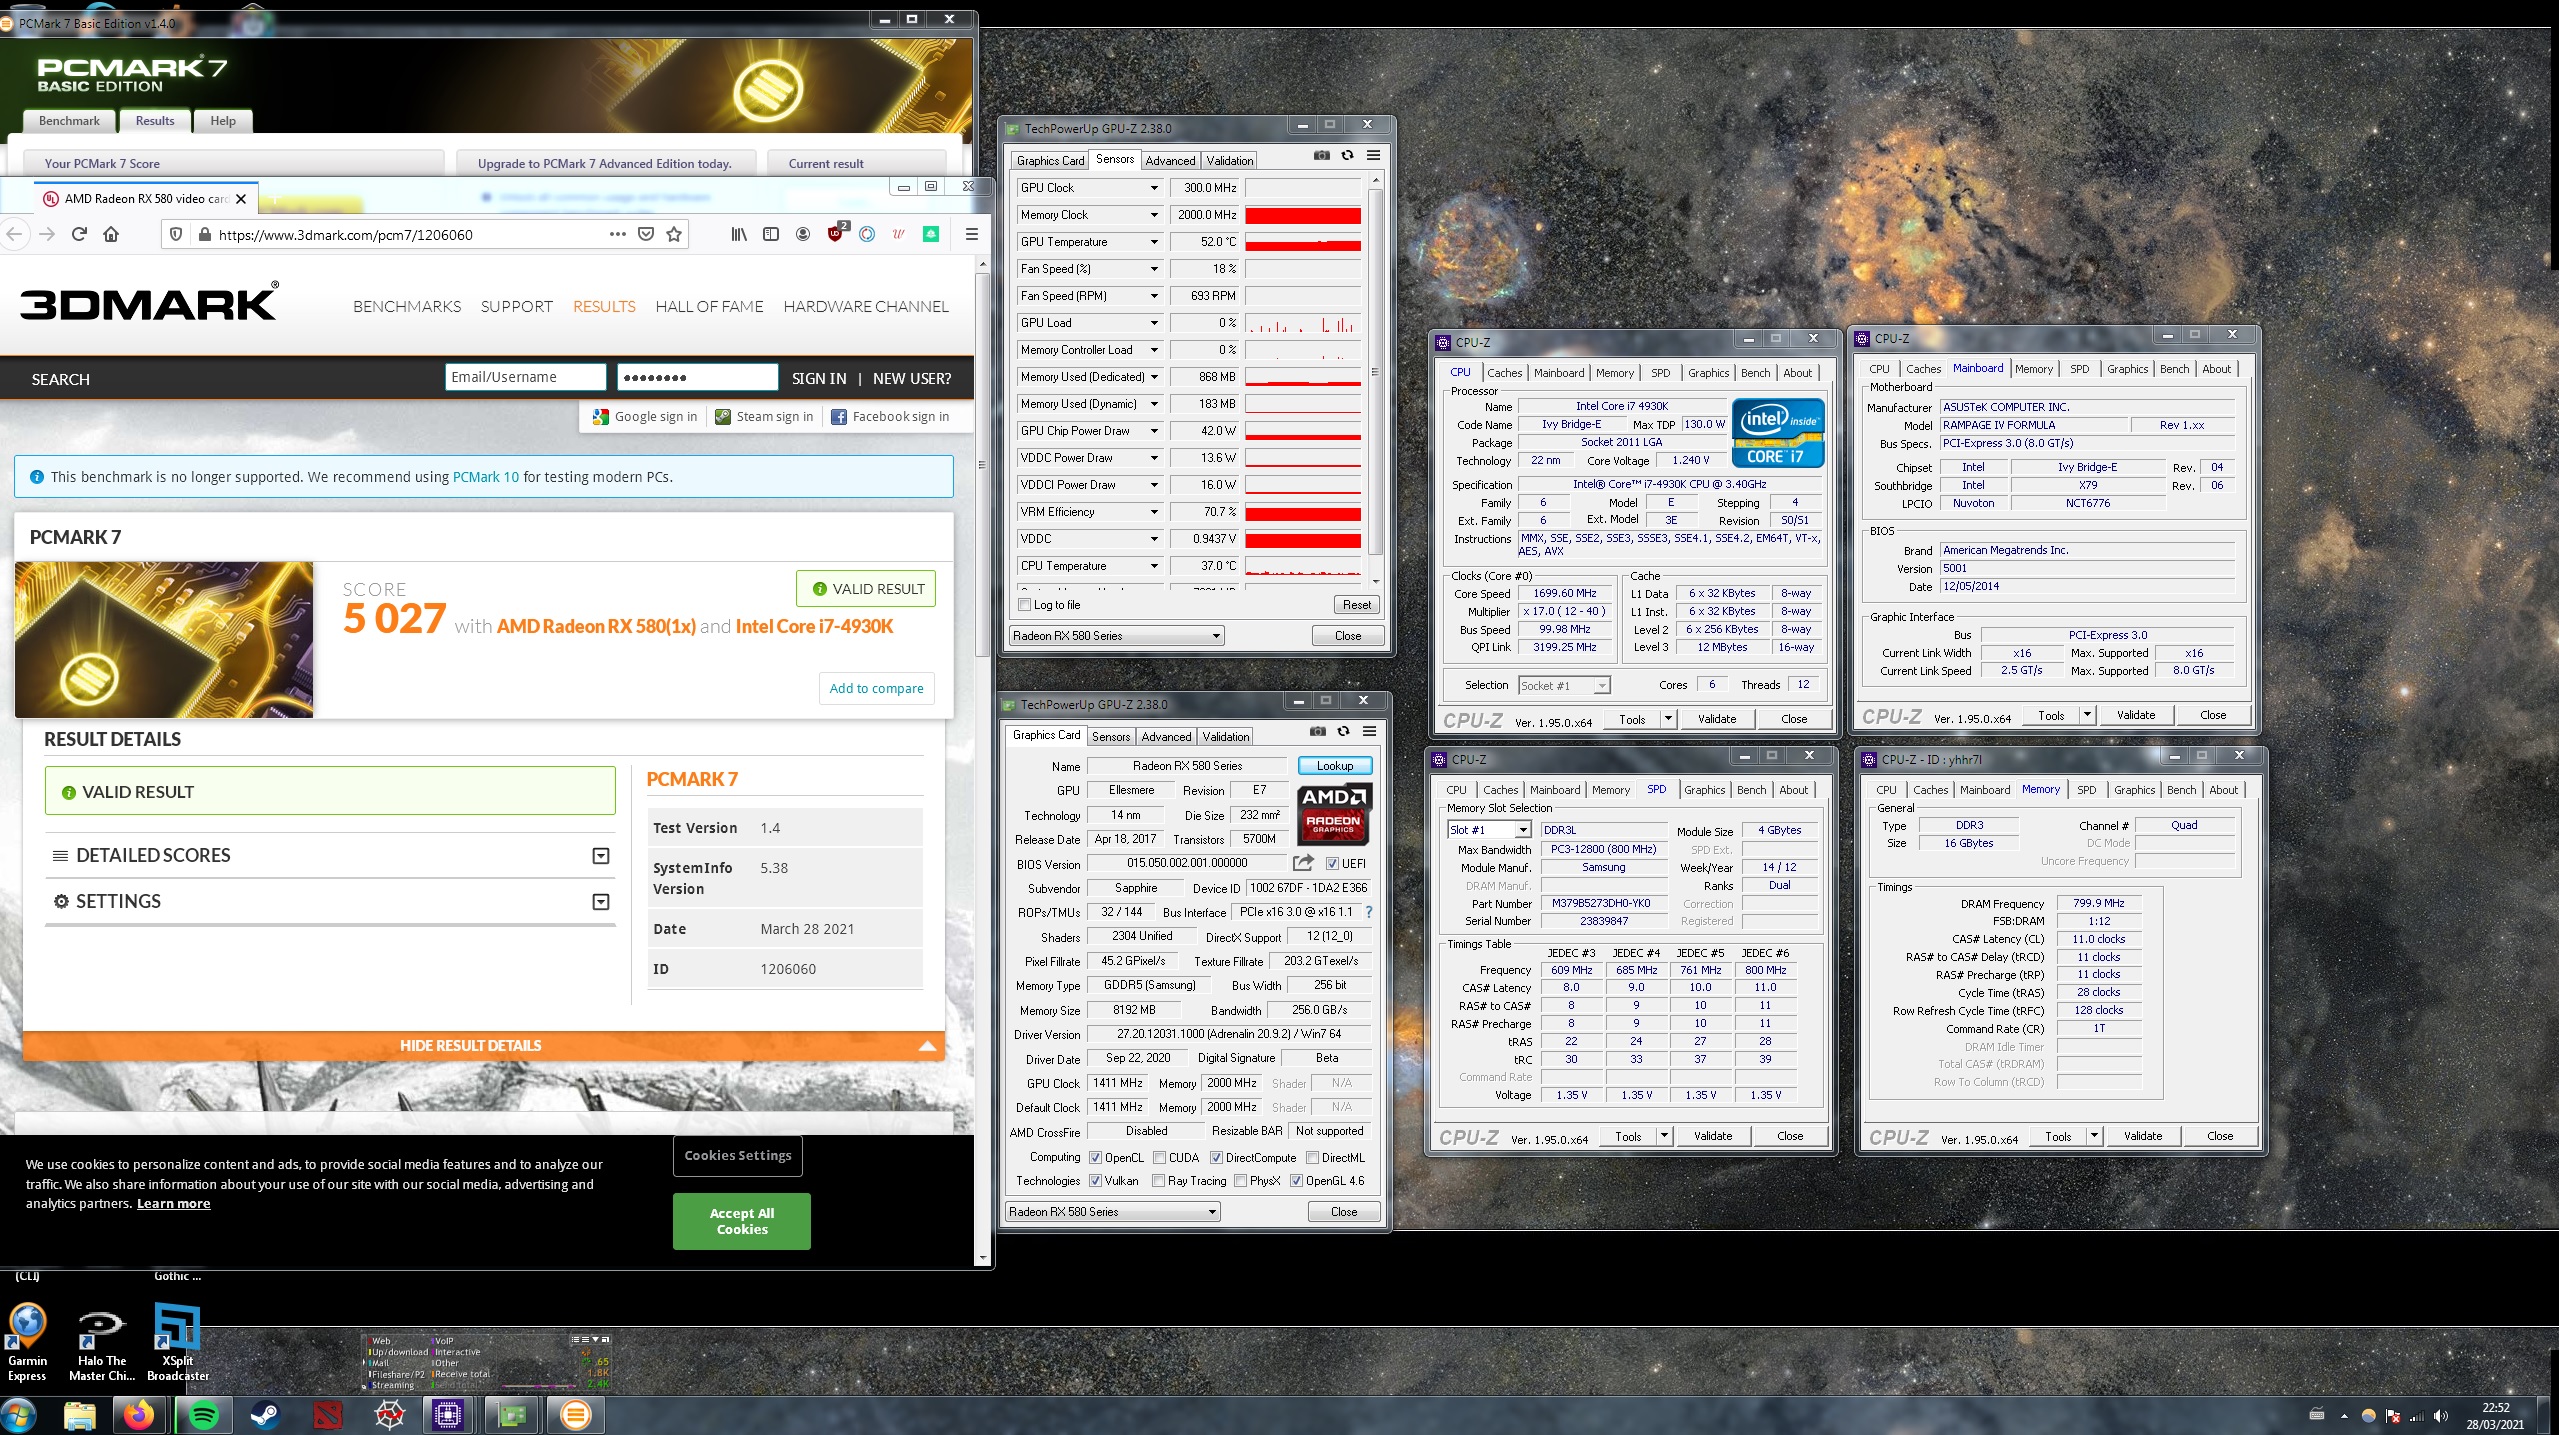Click Validate in CPU-Z SPD window

[x=1712, y=1136]
